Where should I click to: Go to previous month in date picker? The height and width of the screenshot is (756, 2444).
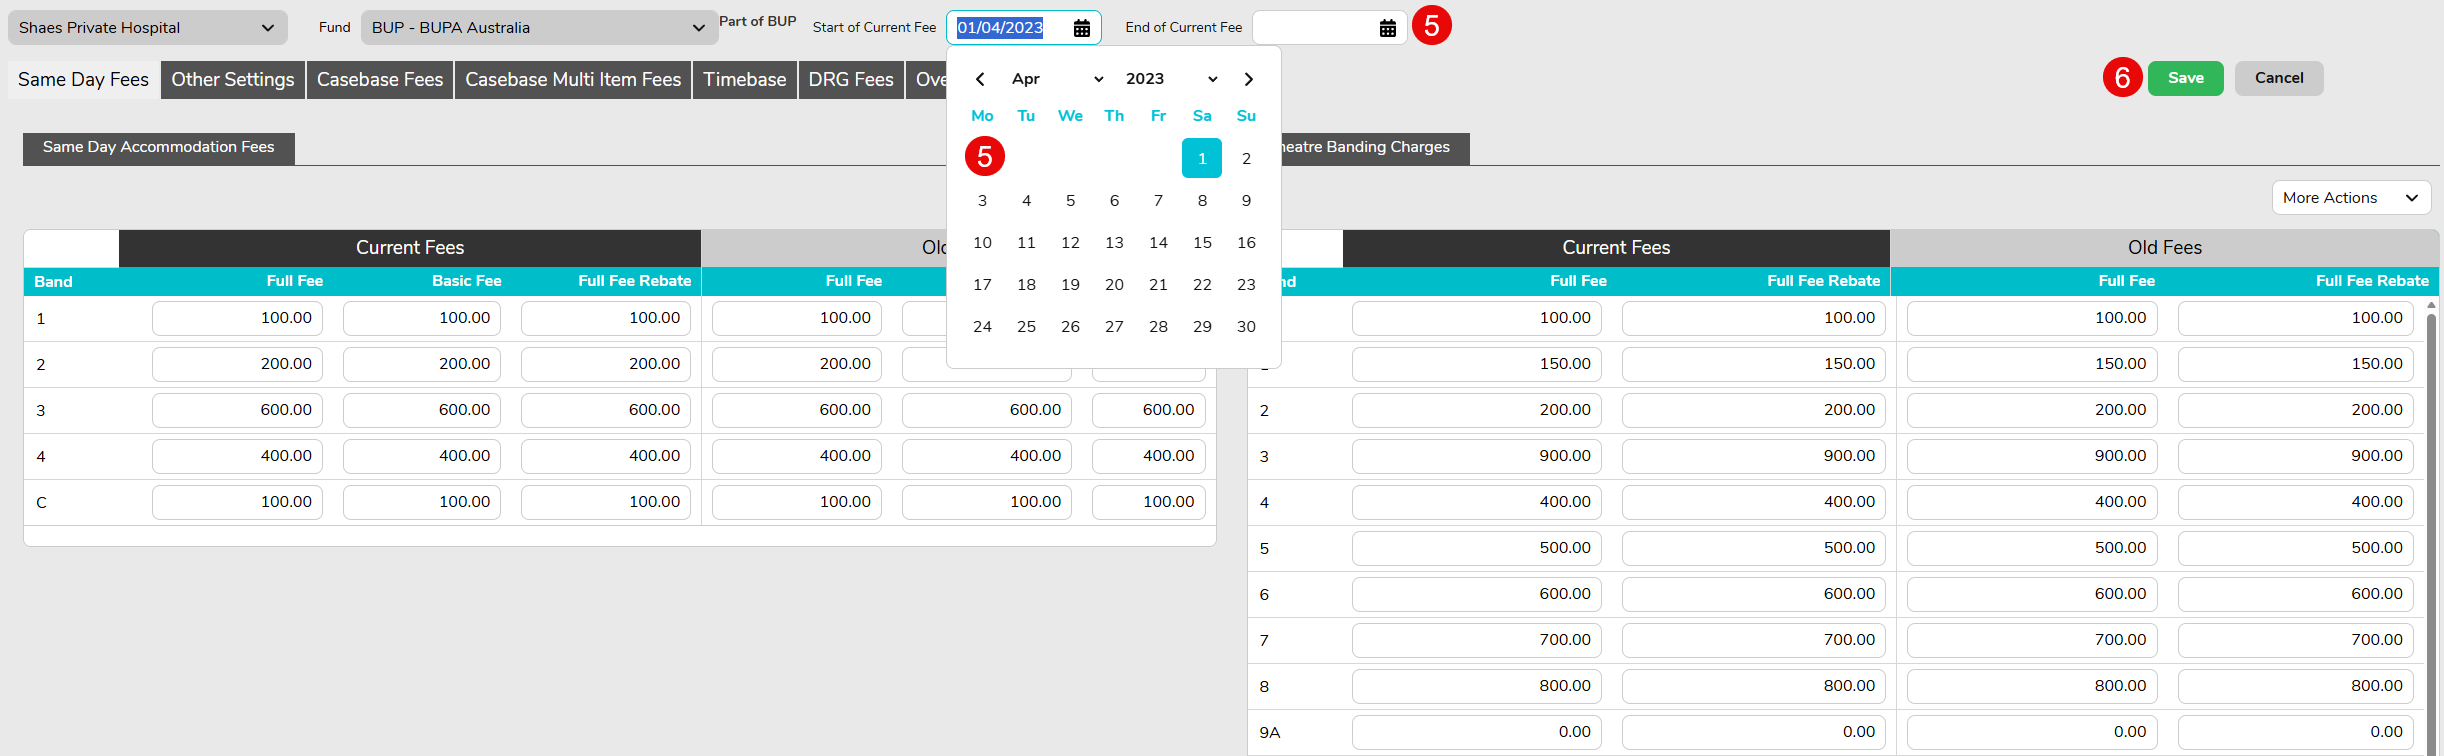(x=980, y=79)
